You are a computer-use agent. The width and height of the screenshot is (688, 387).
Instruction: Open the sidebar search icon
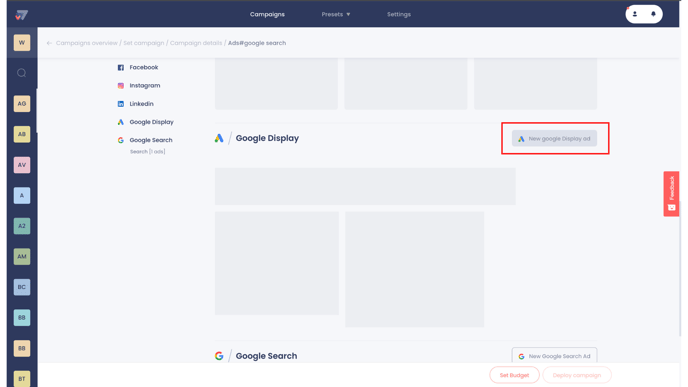click(x=22, y=73)
